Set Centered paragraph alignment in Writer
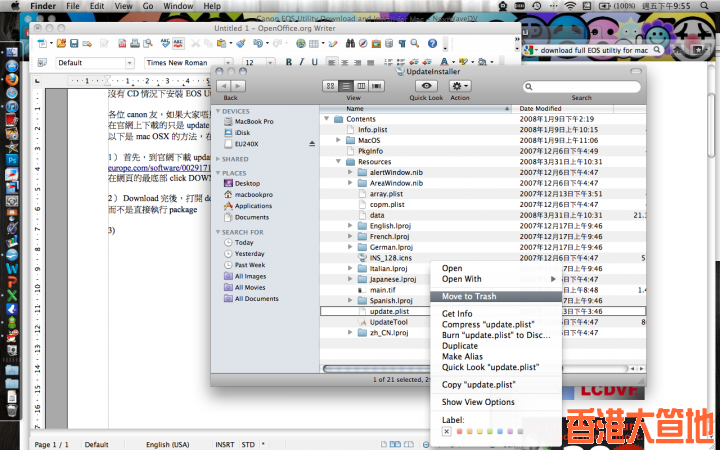720x450 pixels. click(344, 62)
